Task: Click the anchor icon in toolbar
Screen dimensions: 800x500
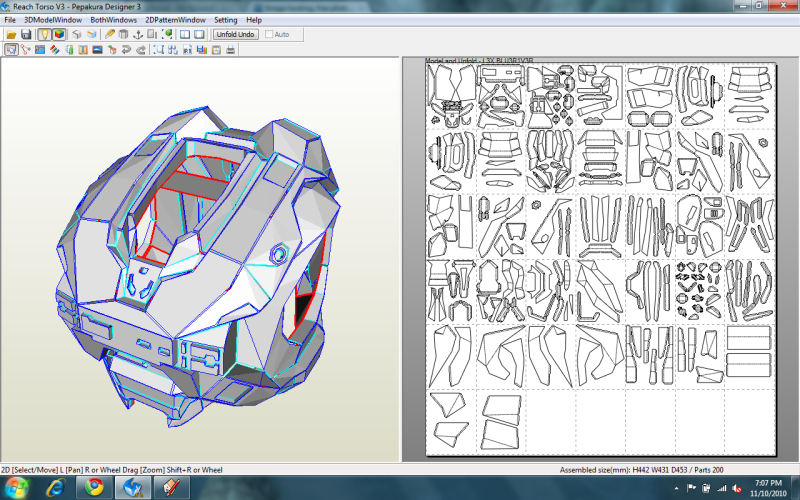Action: [138, 35]
